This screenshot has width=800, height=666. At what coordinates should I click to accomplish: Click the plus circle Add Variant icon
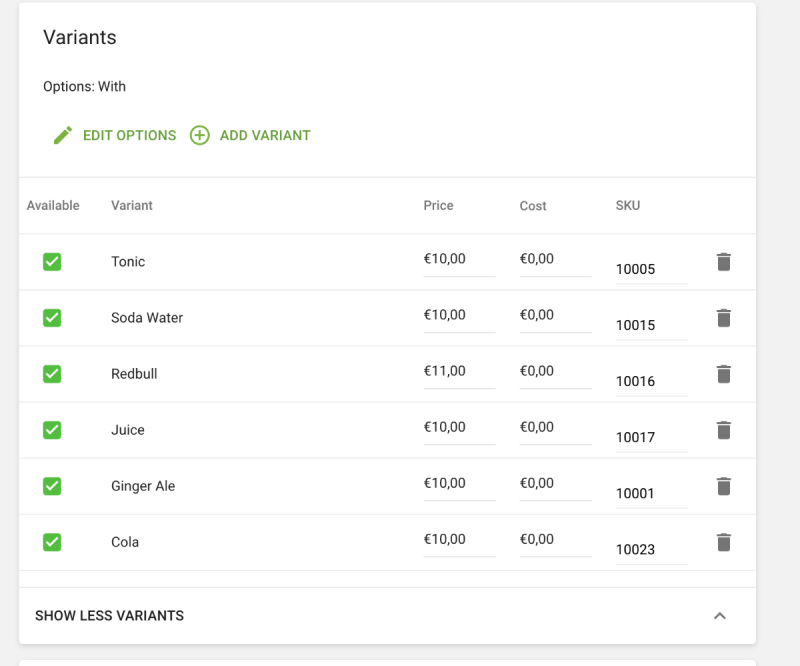pos(200,135)
